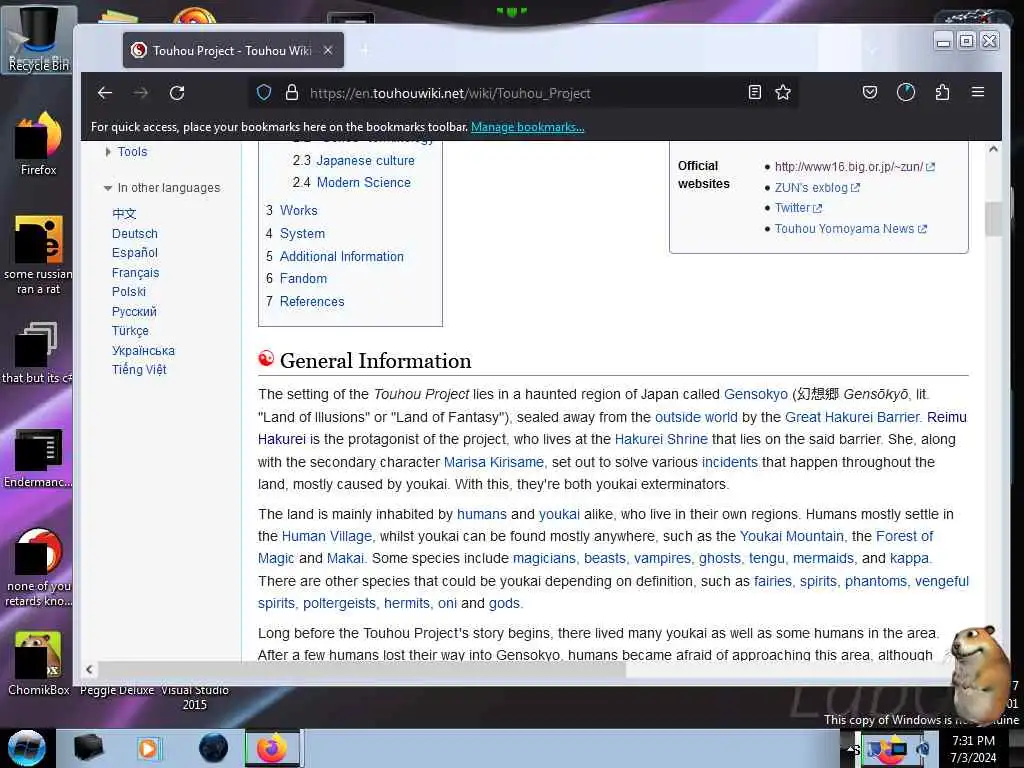
Task: Select the Firefox desktop shortcut
Action: click(x=39, y=144)
